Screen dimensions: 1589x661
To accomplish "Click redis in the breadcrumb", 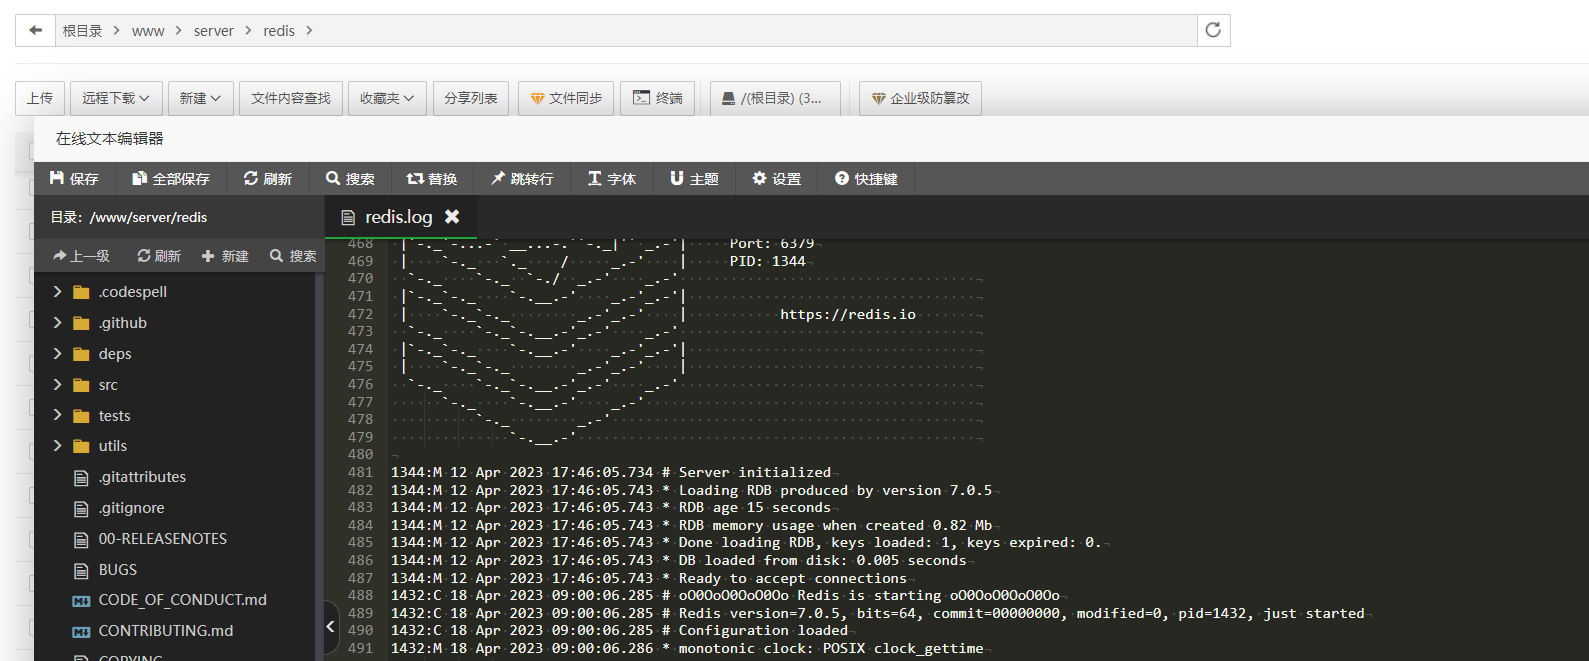I will coord(279,31).
